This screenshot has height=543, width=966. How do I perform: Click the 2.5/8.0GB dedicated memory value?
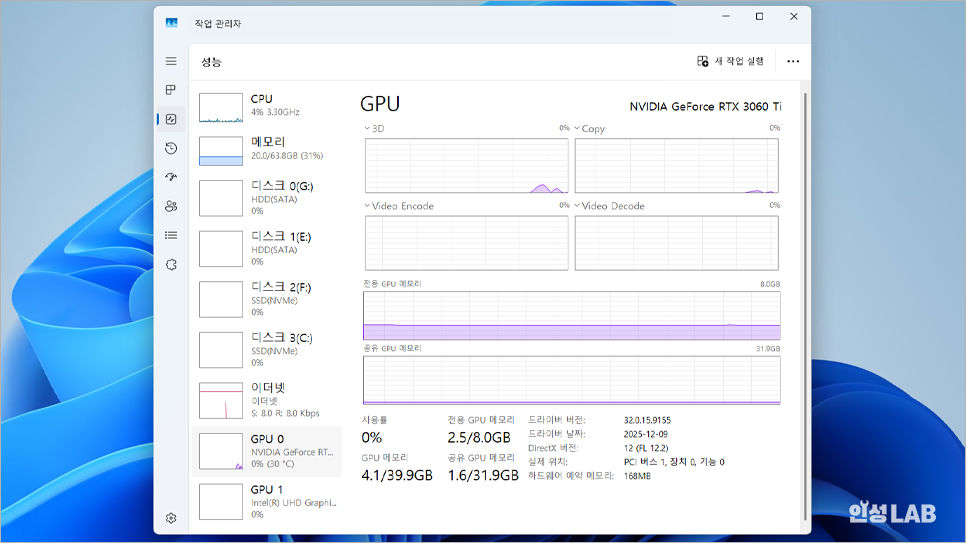tap(479, 438)
